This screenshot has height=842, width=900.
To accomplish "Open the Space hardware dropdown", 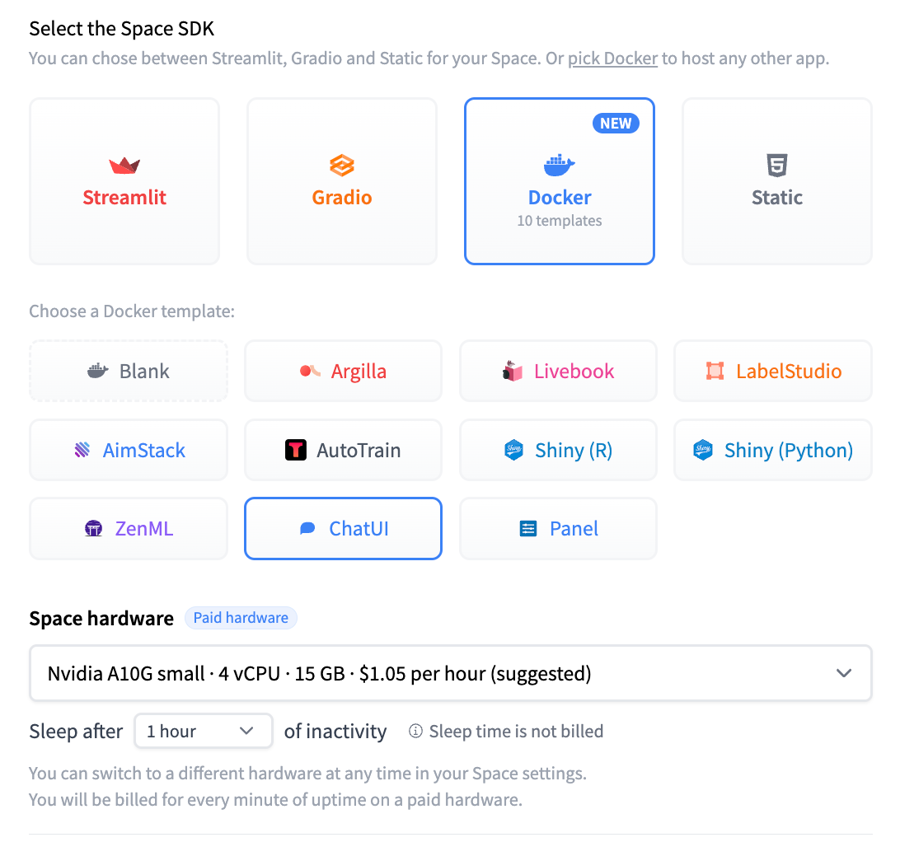I will [x=450, y=673].
